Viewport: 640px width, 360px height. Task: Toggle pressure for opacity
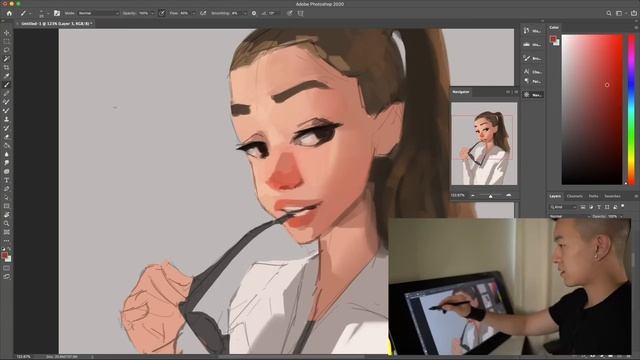(x=162, y=13)
